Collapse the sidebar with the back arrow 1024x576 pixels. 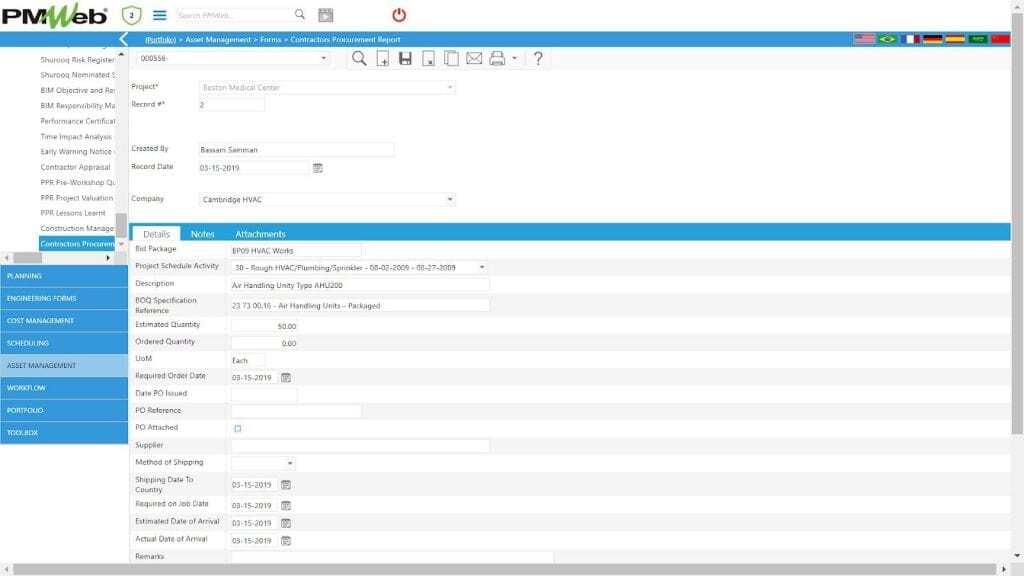pyautogui.click(x=123, y=39)
